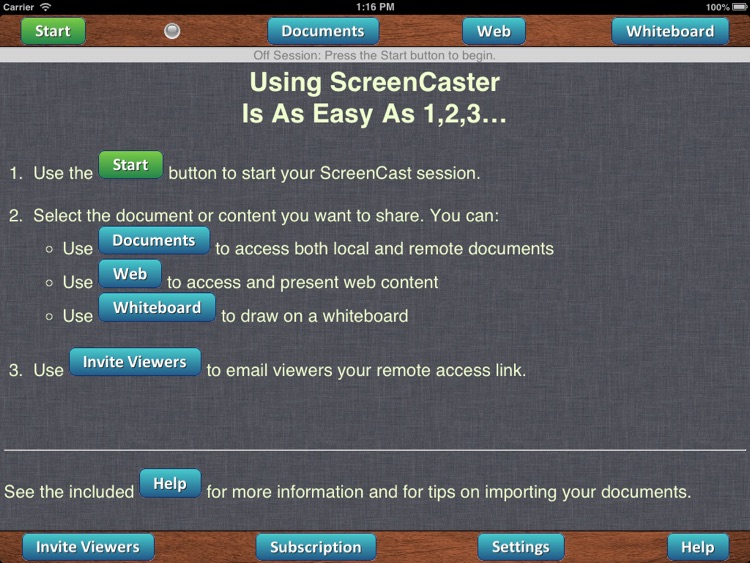Tap the green Start button in top toolbar

click(53, 31)
